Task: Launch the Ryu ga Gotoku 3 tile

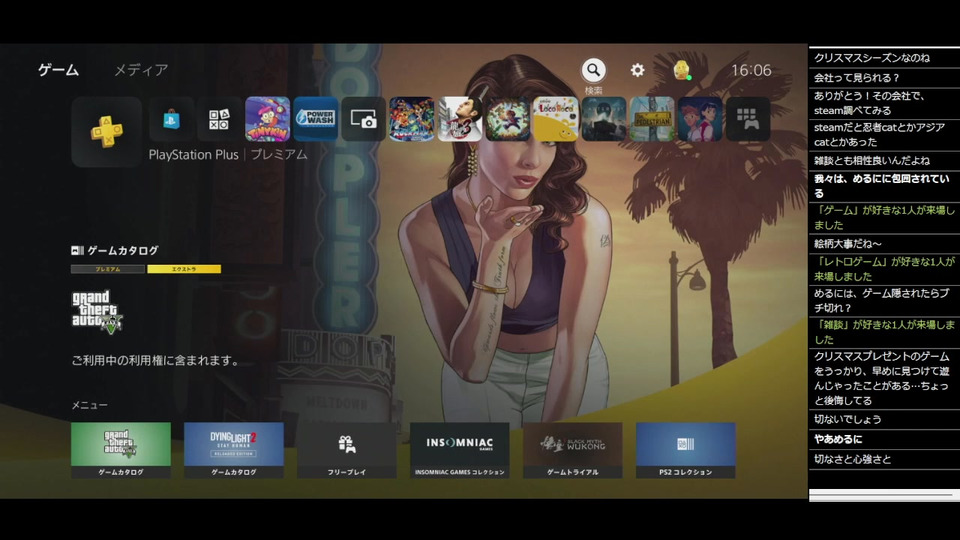Action: click(x=460, y=119)
